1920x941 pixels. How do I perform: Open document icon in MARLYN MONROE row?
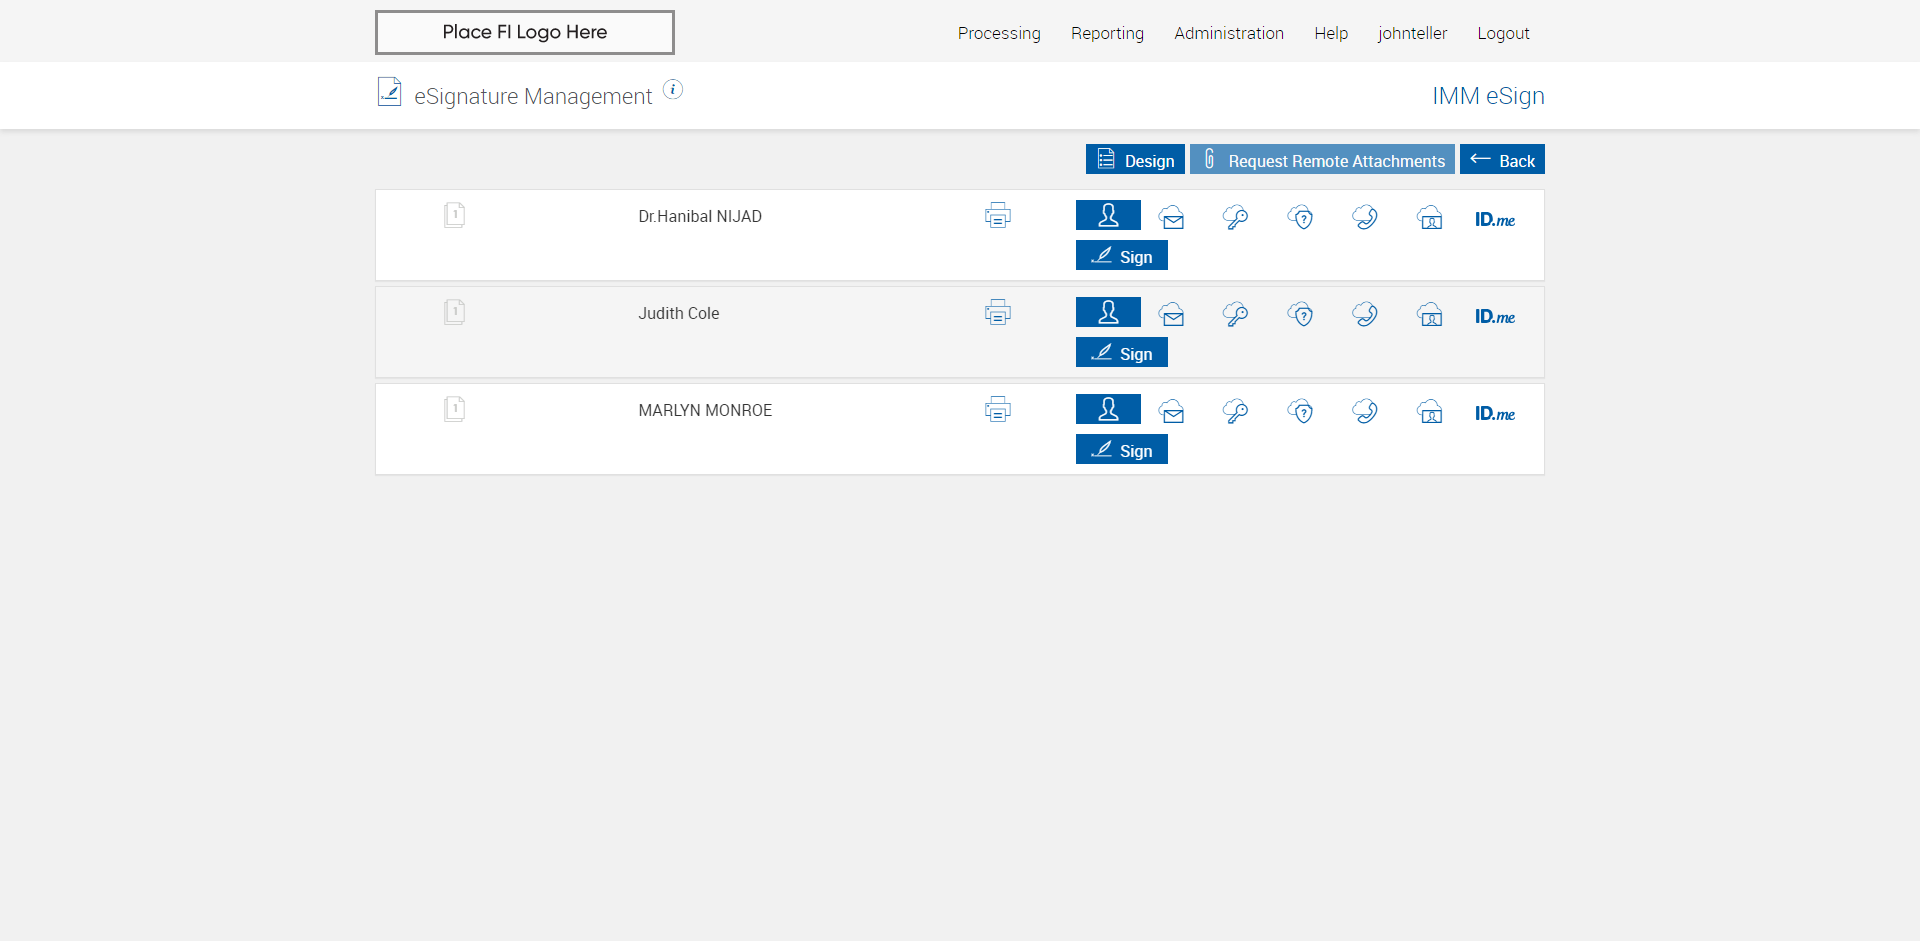(x=454, y=409)
